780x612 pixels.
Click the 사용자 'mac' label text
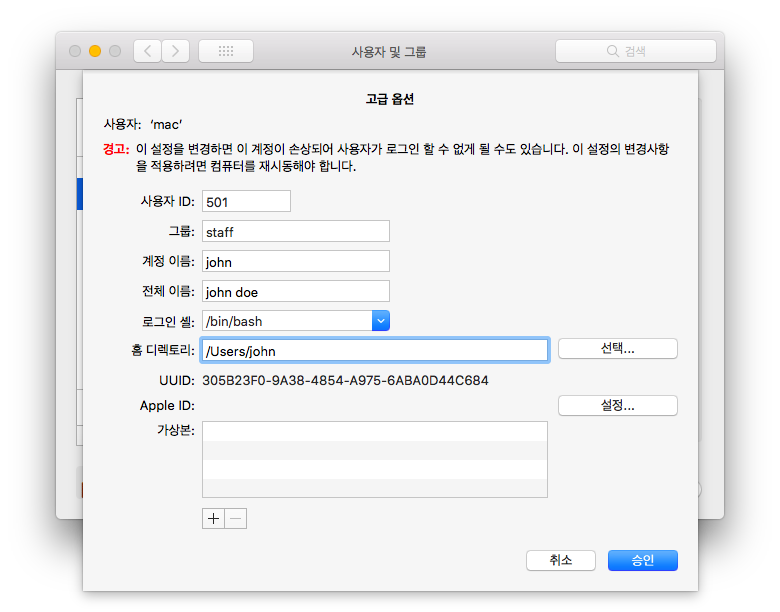click(x=143, y=124)
